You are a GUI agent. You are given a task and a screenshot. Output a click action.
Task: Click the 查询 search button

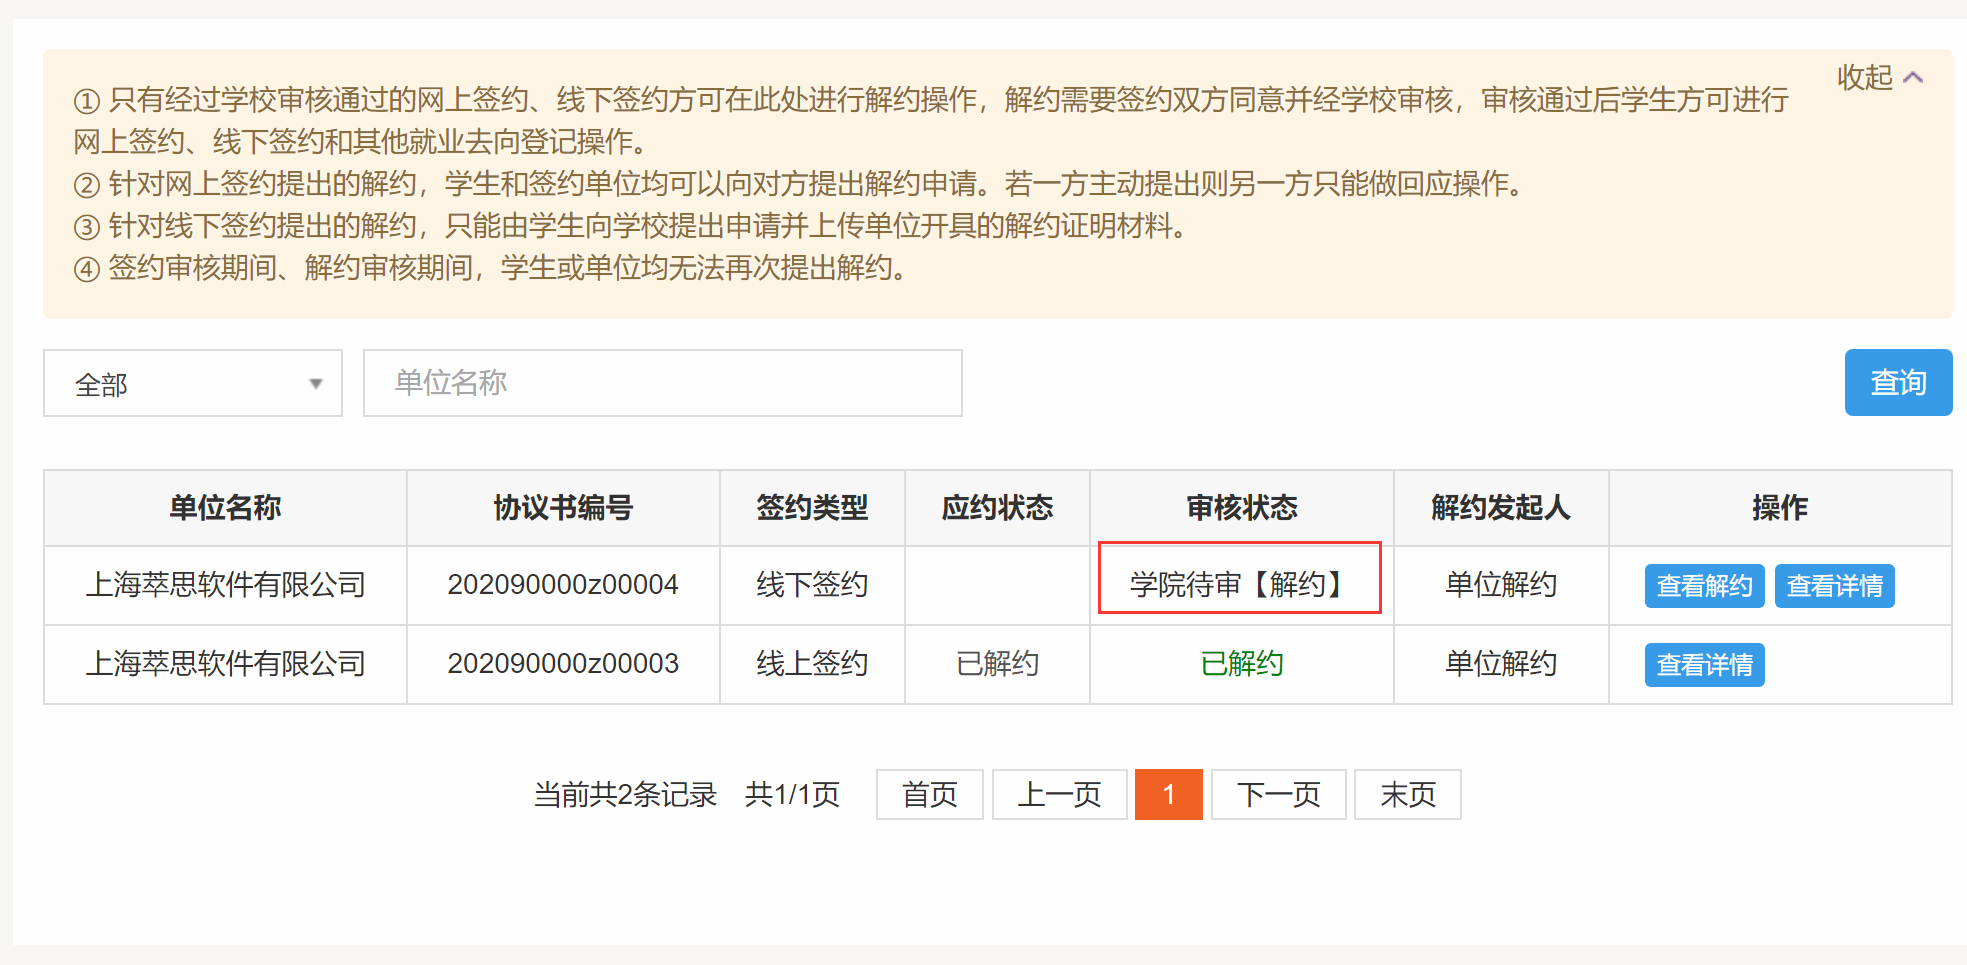[x=1898, y=382]
